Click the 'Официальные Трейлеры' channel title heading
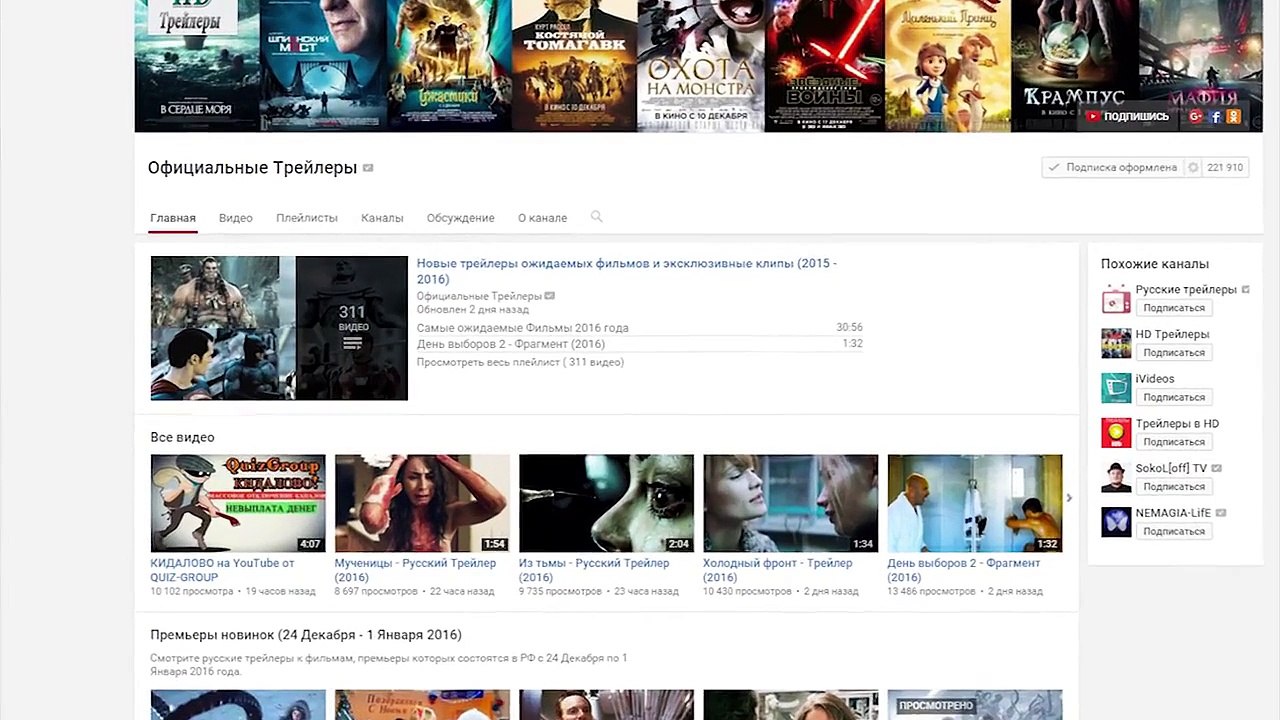The image size is (1280, 720). pyautogui.click(x=252, y=168)
